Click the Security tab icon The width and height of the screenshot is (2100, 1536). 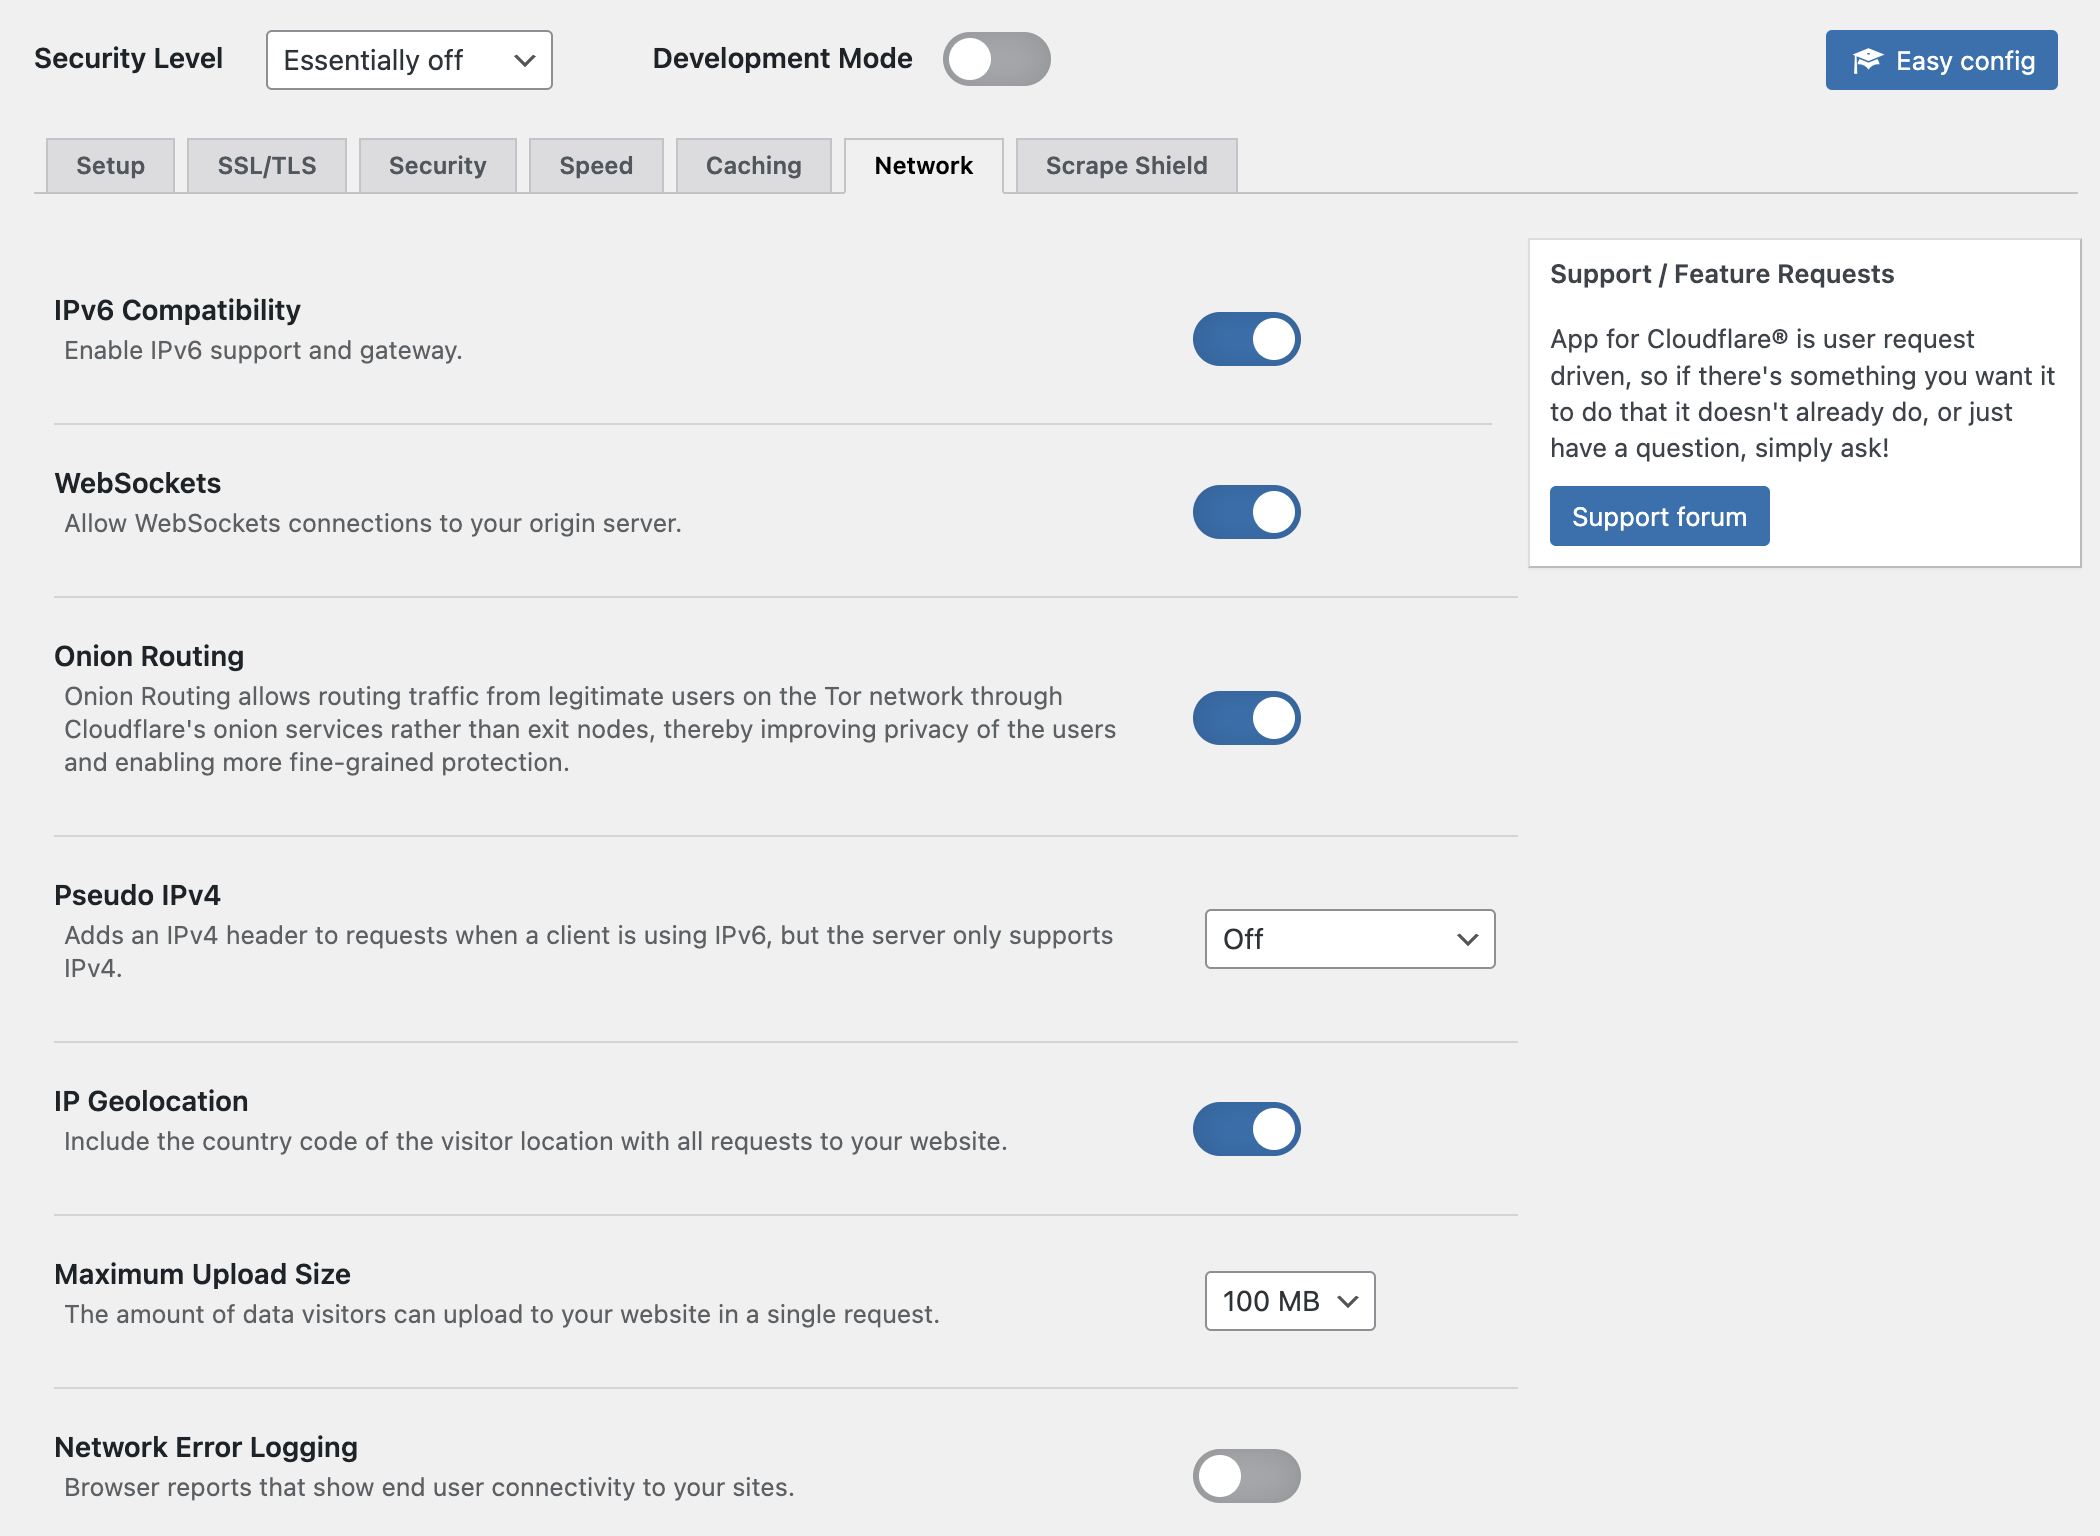[x=437, y=163]
